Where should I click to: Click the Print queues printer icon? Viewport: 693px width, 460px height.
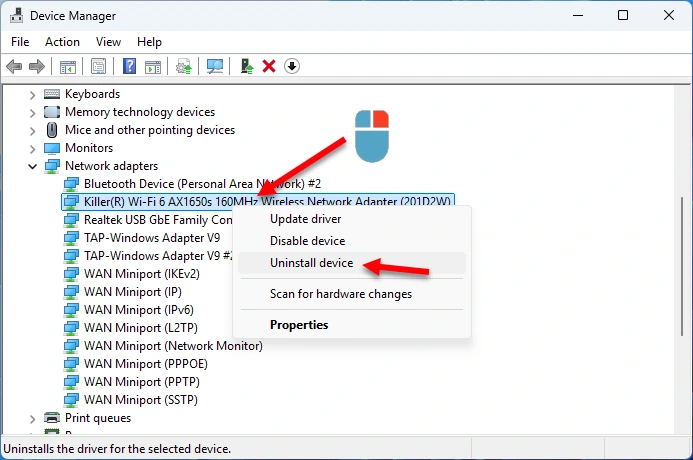[x=52, y=418]
